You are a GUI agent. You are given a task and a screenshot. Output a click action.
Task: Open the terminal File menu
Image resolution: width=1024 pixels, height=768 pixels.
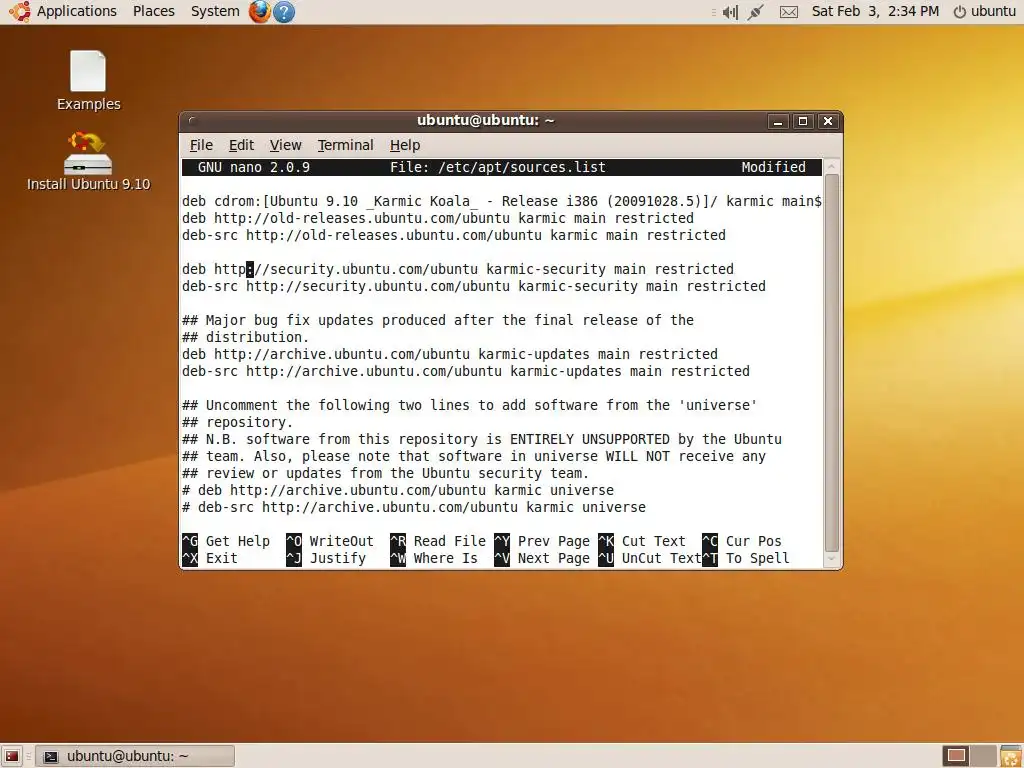201,145
